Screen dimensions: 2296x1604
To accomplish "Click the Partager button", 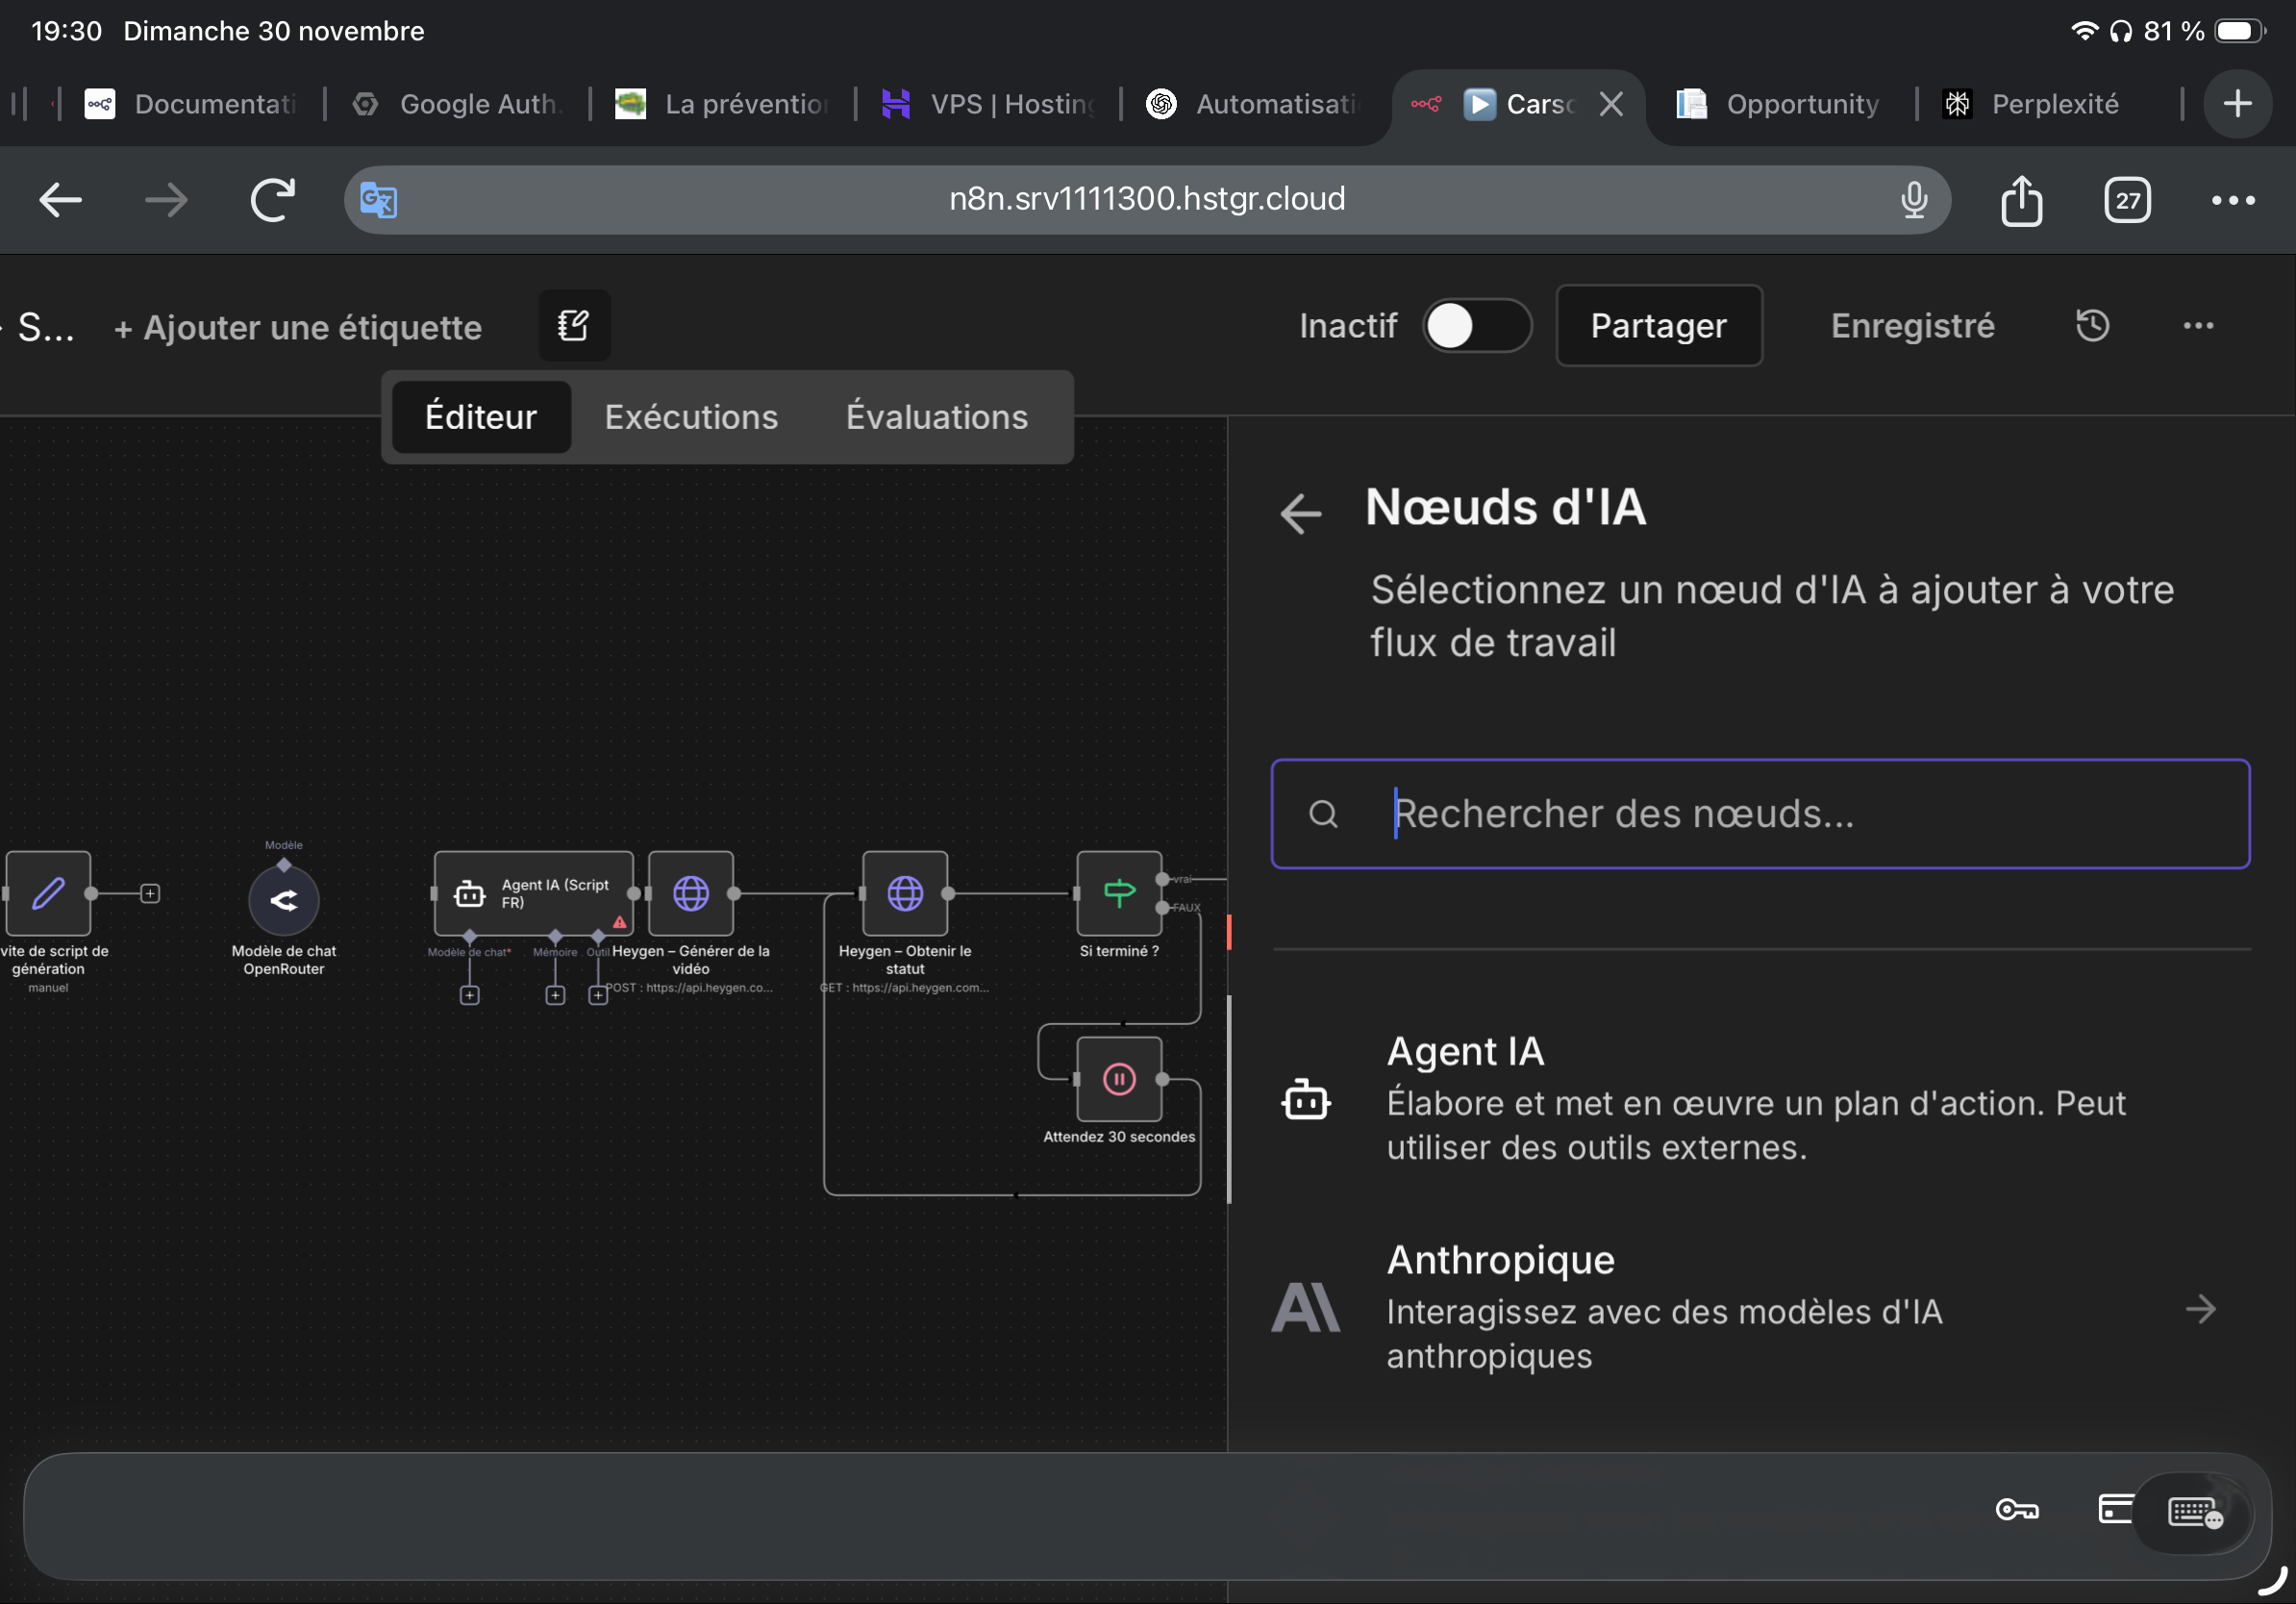I will [x=1658, y=326].
